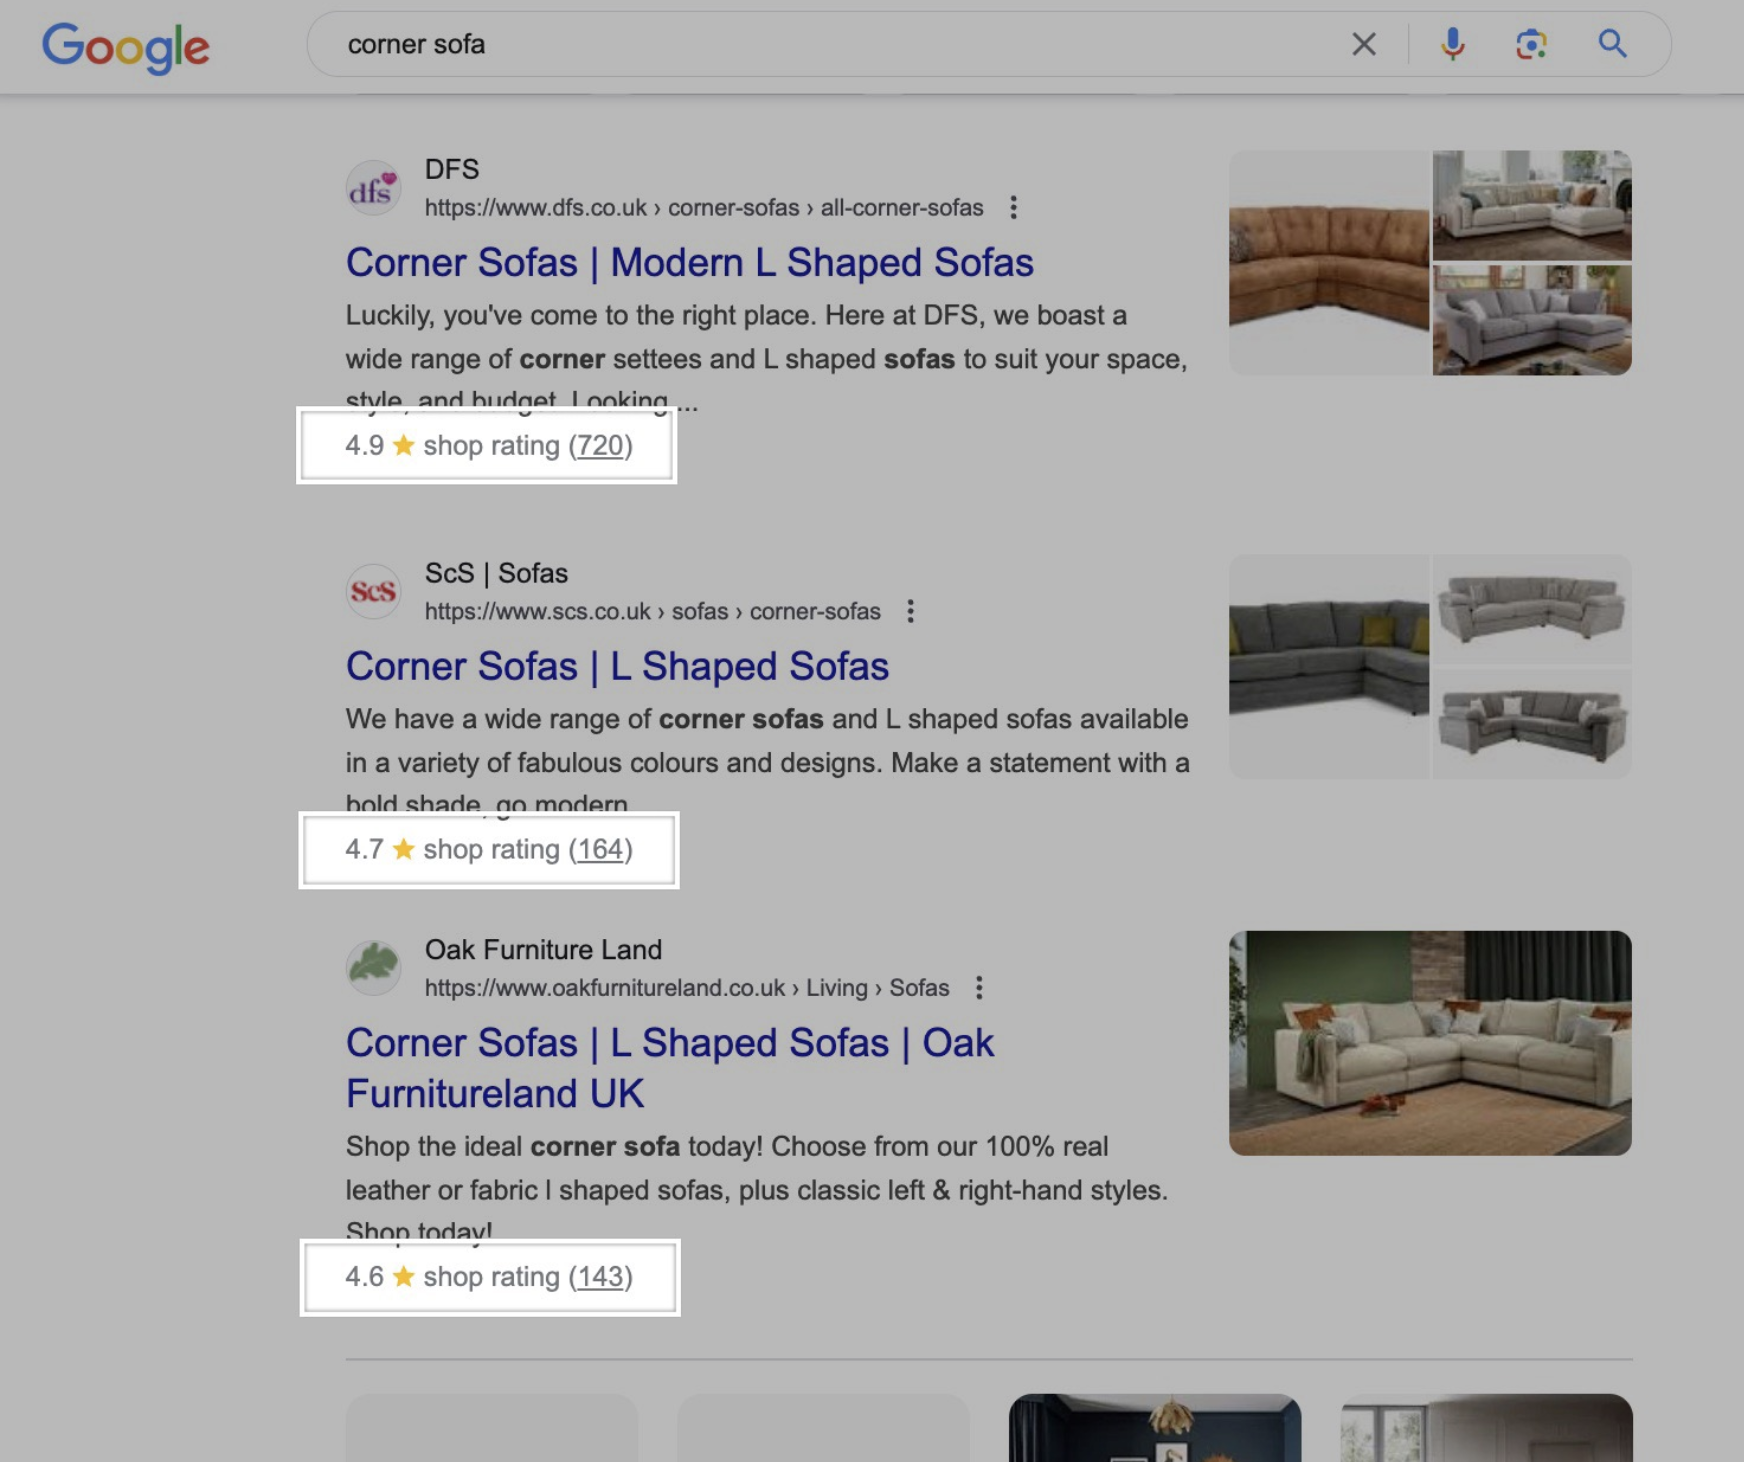The width and height of the screenshot is (1744, 1462).
Task: Click the search magnifying glass icon
Action: [1612, 44]
